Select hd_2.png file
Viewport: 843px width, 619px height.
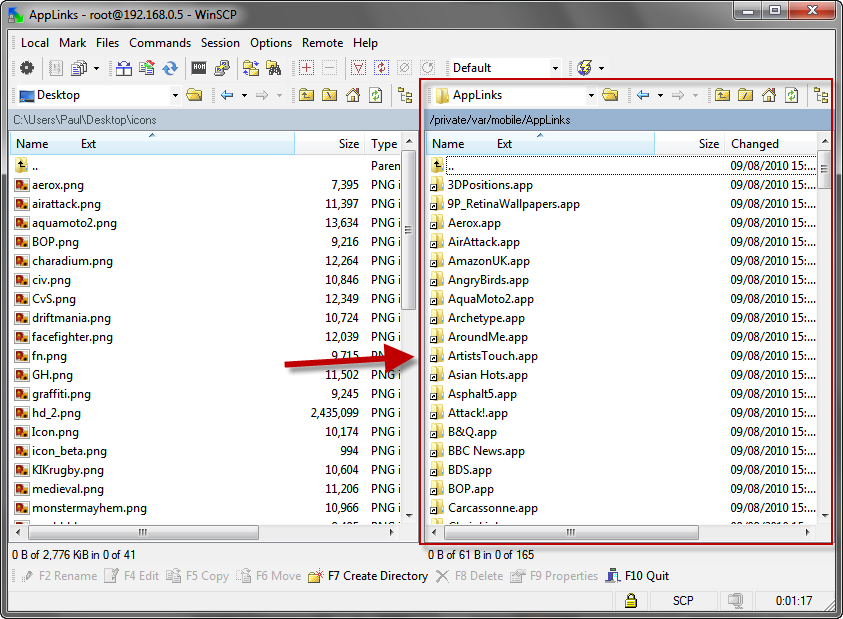click(56, 413)
